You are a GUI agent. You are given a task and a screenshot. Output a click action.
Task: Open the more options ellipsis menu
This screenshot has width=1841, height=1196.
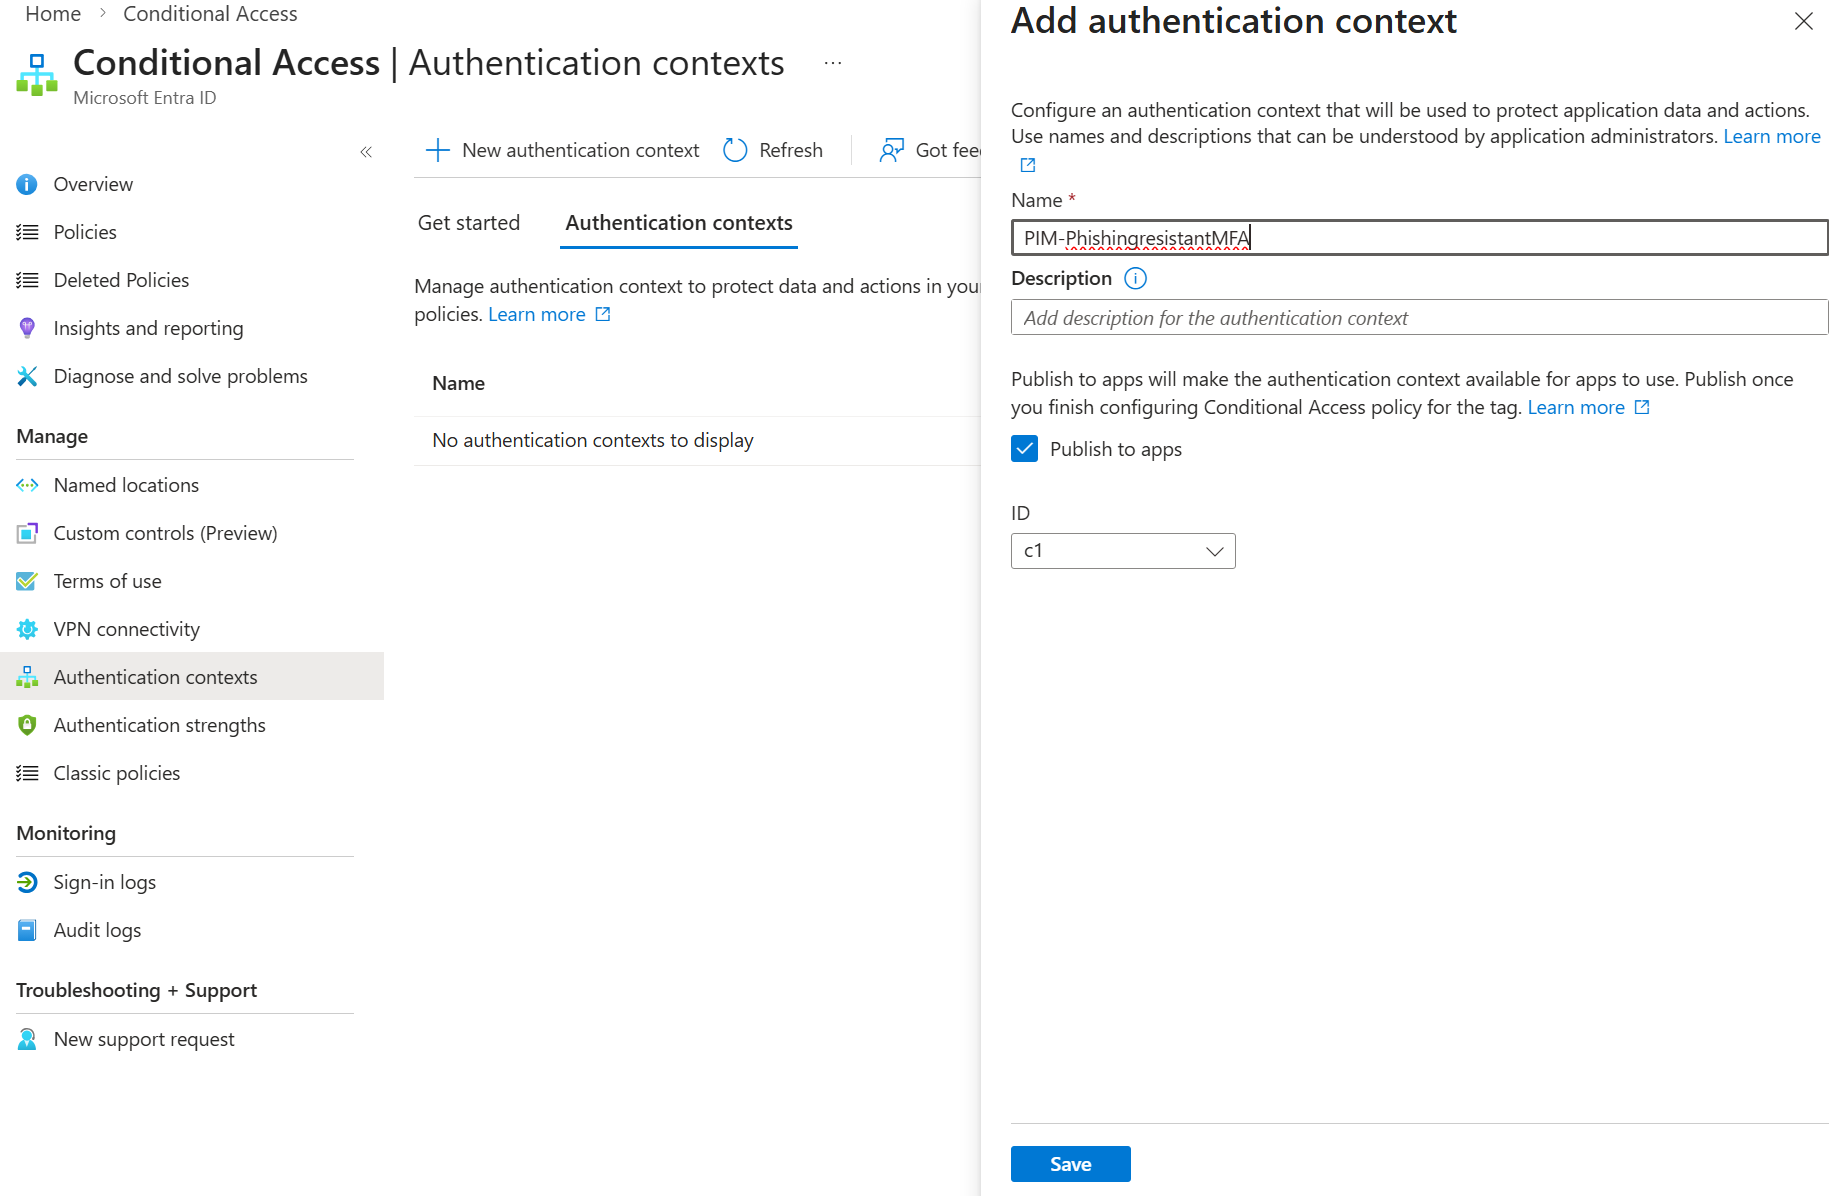pos(832,63)
